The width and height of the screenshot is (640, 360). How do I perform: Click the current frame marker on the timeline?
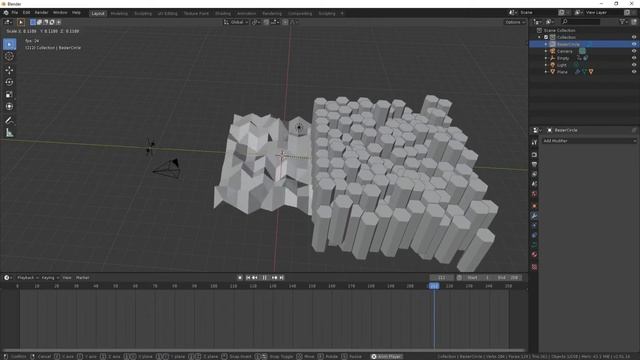tap(434, 286)
